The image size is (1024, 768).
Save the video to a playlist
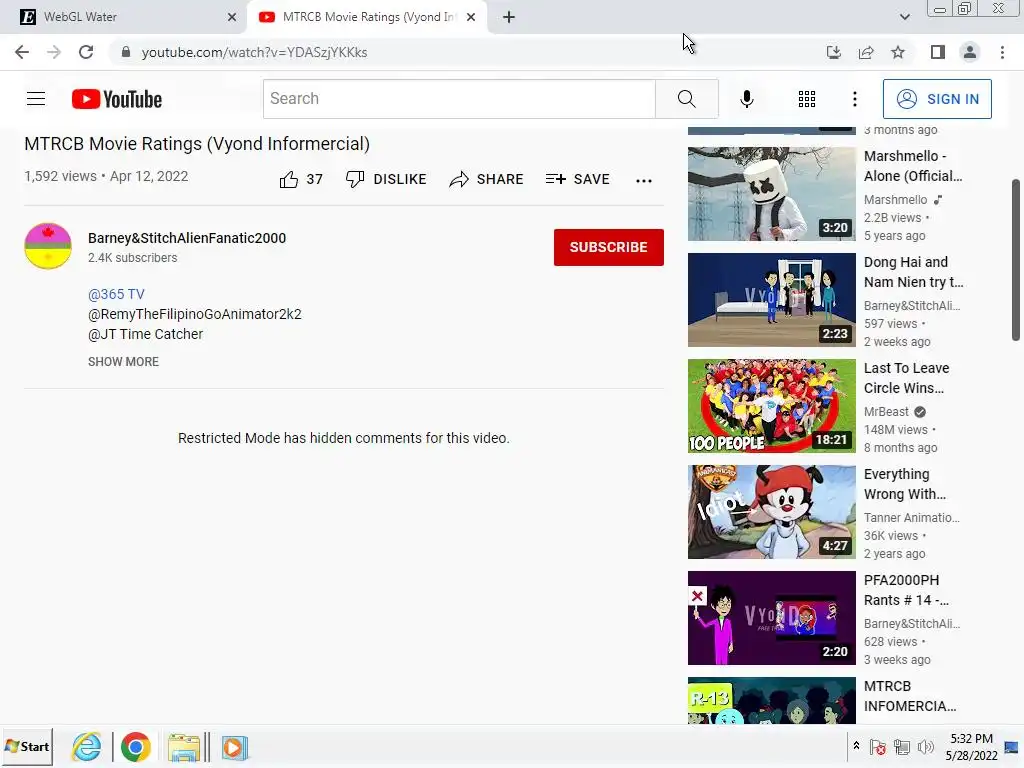pos(577,179)
